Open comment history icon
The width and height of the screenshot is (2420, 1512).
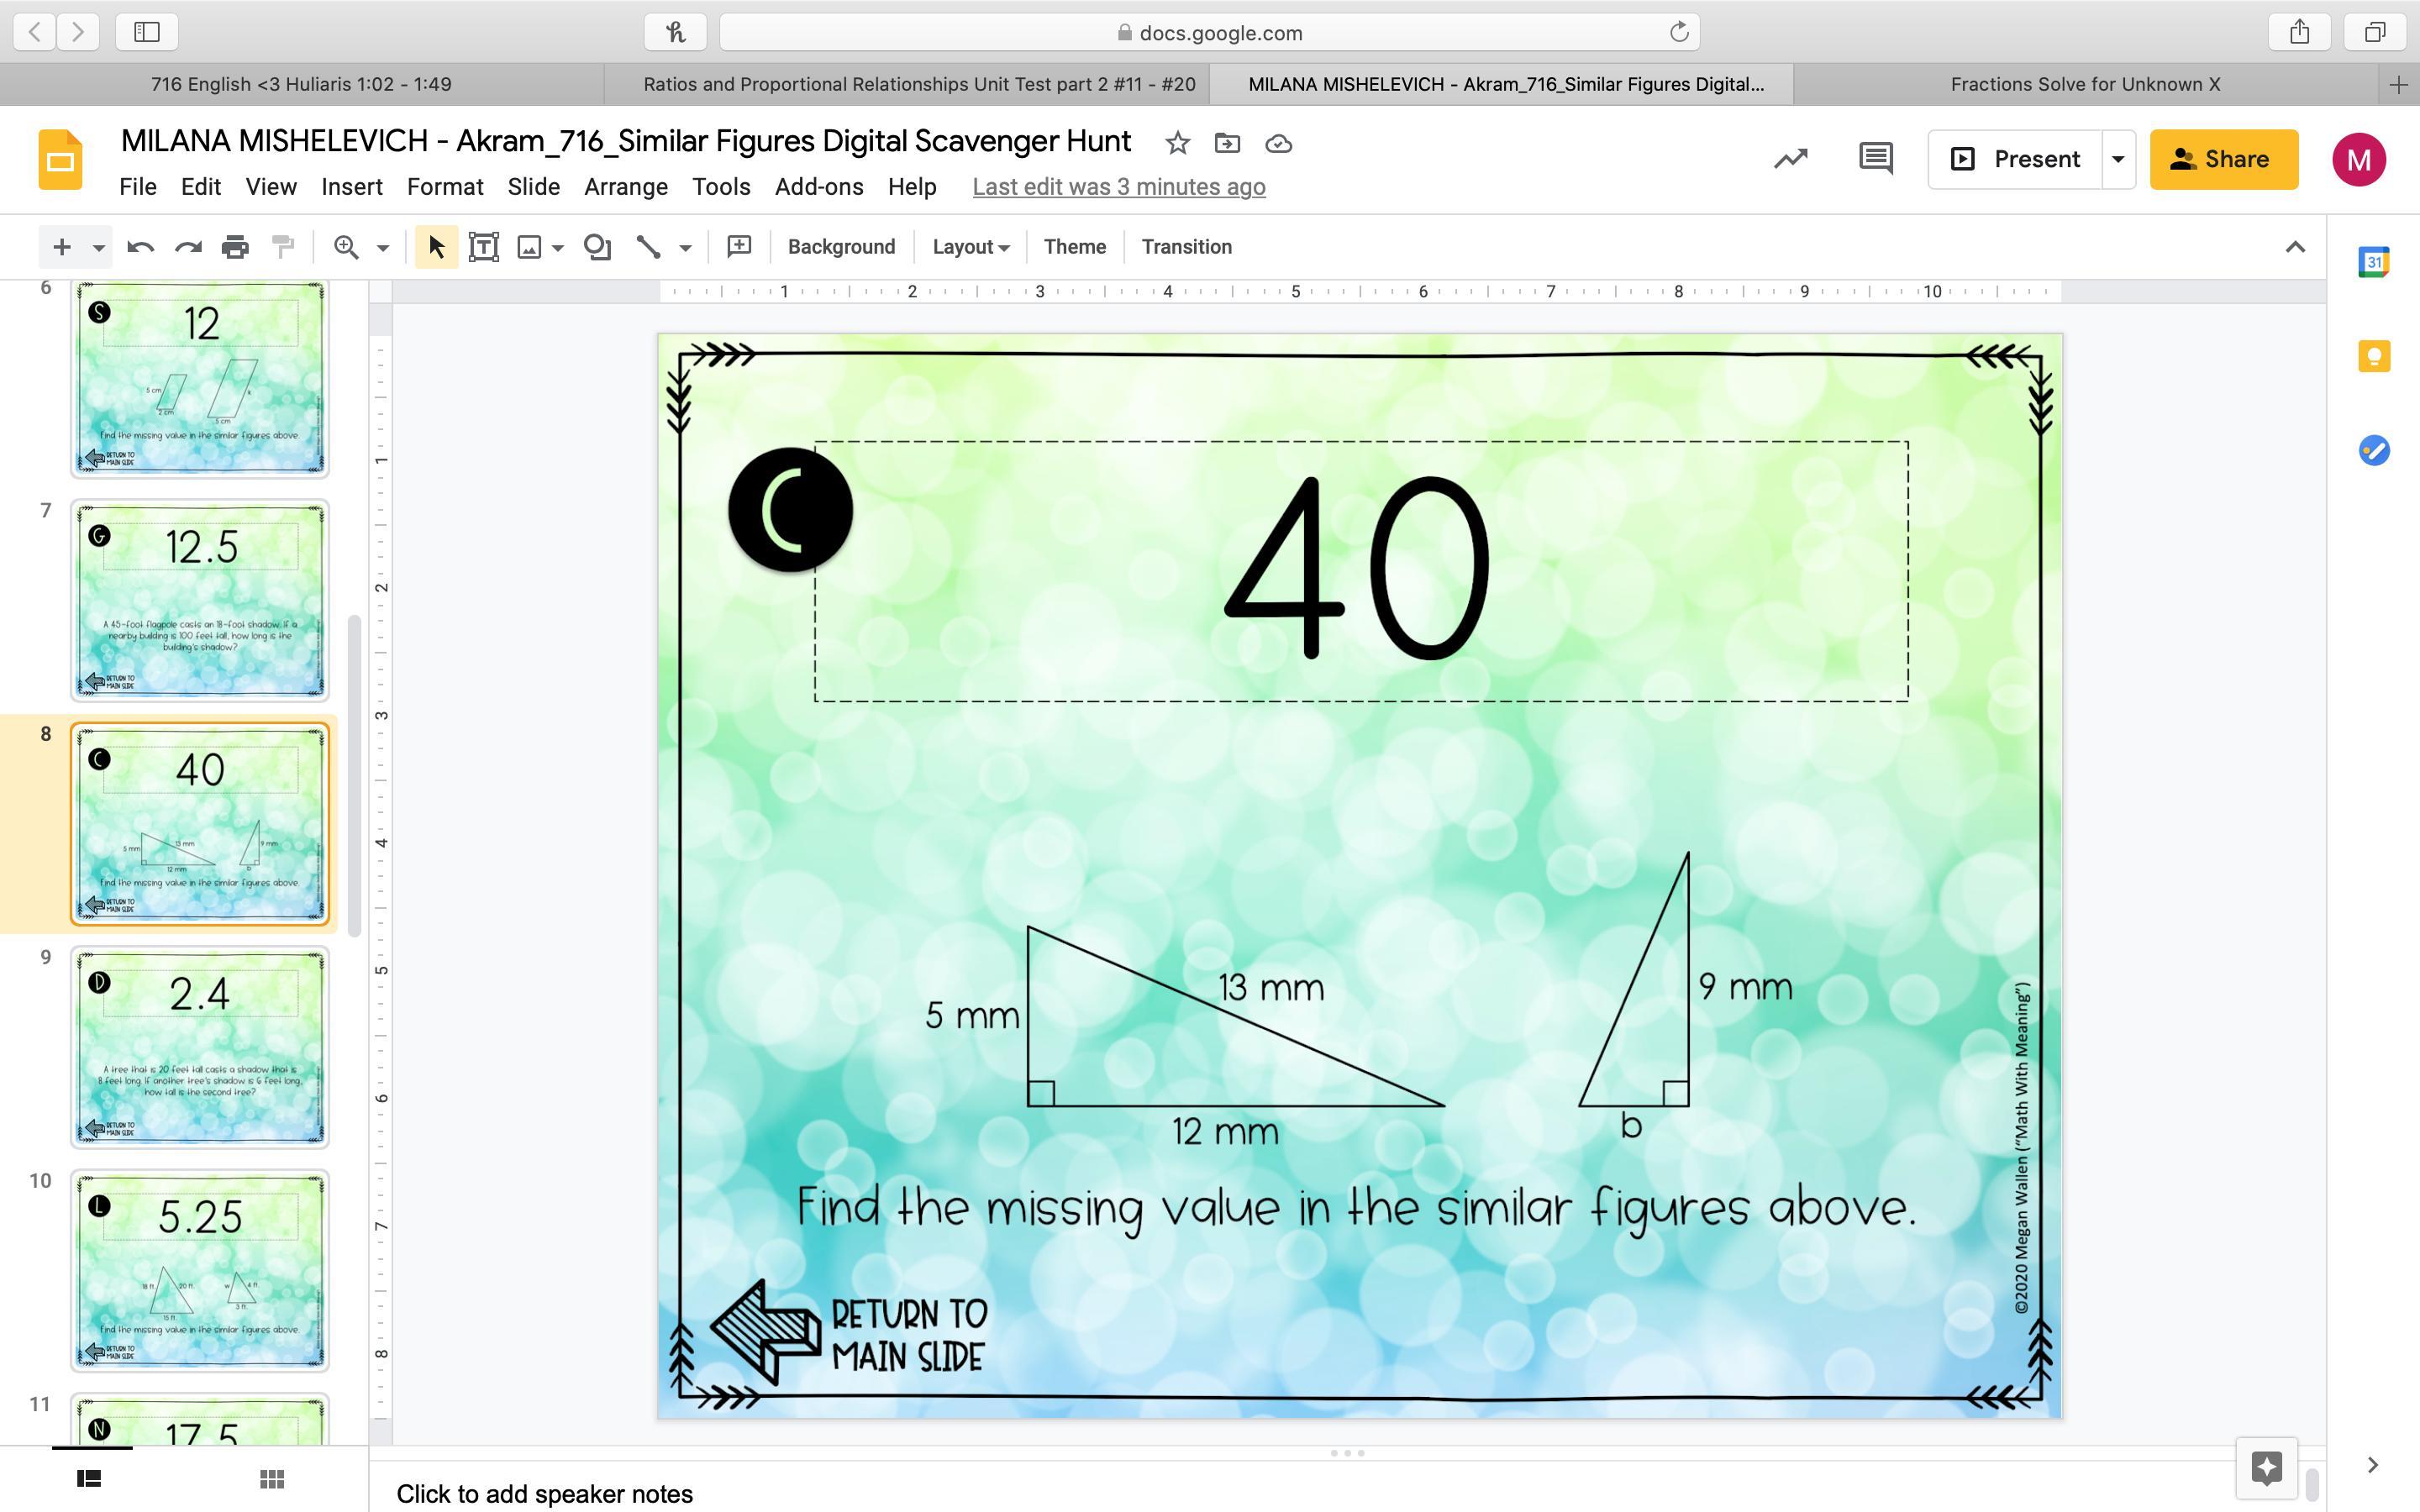click(x=1875, y=159)
